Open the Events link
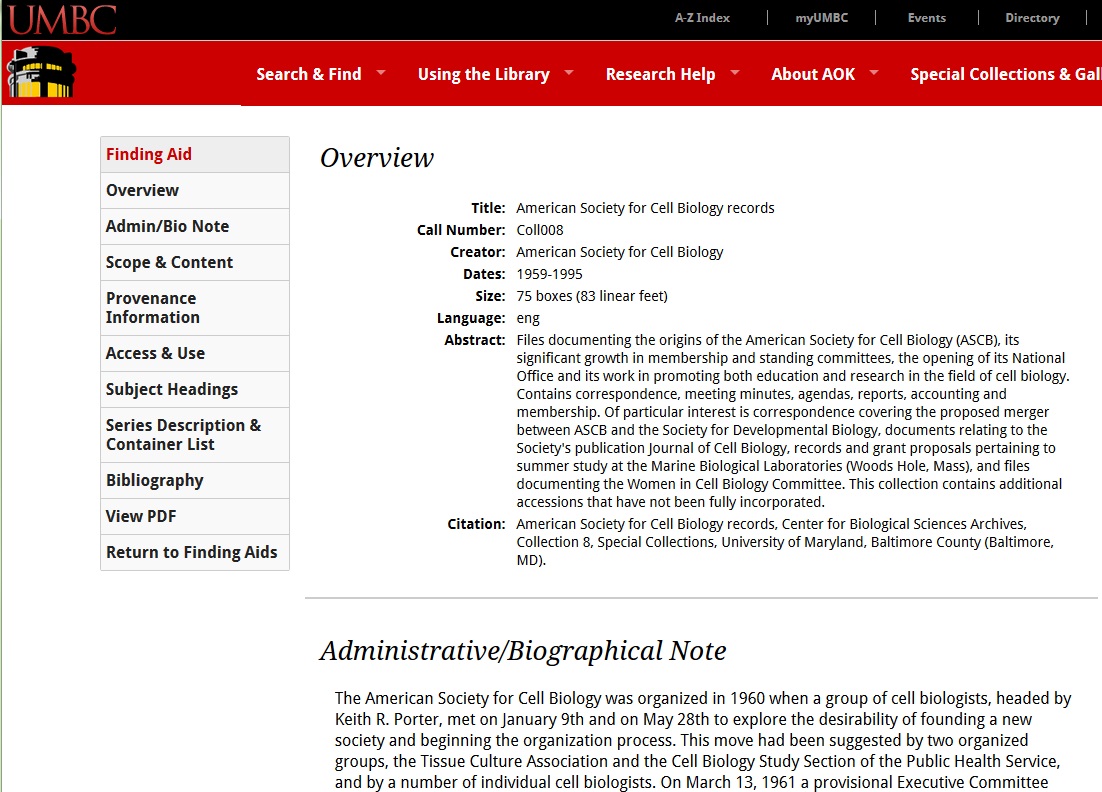Viewport: 1102px width, 792px height. coord(926,18)
